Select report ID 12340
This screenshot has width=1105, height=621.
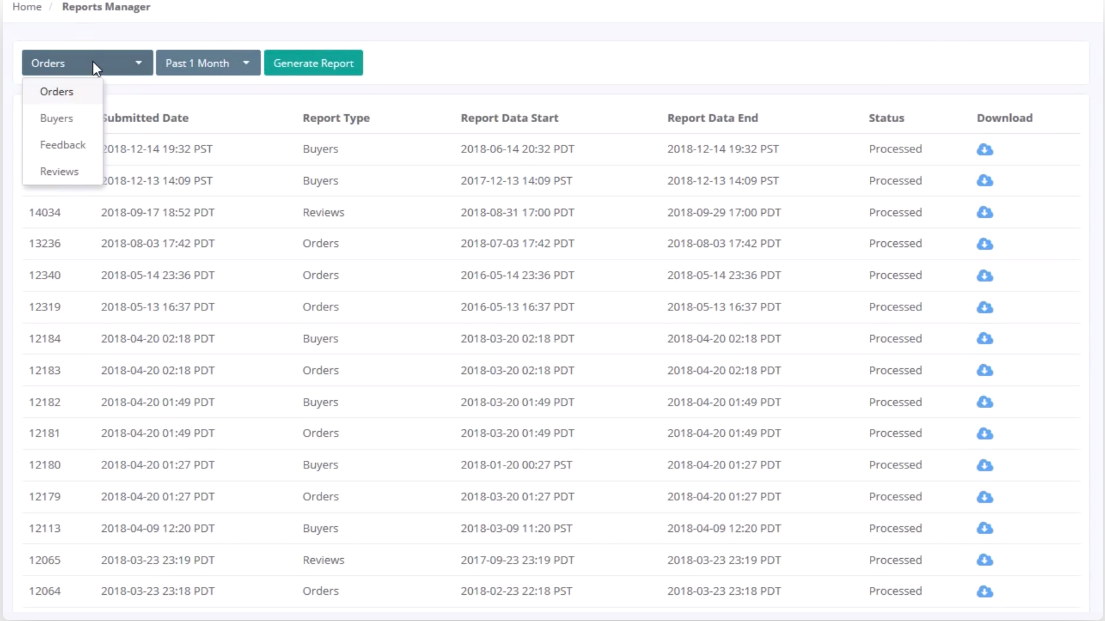(44, 275)
